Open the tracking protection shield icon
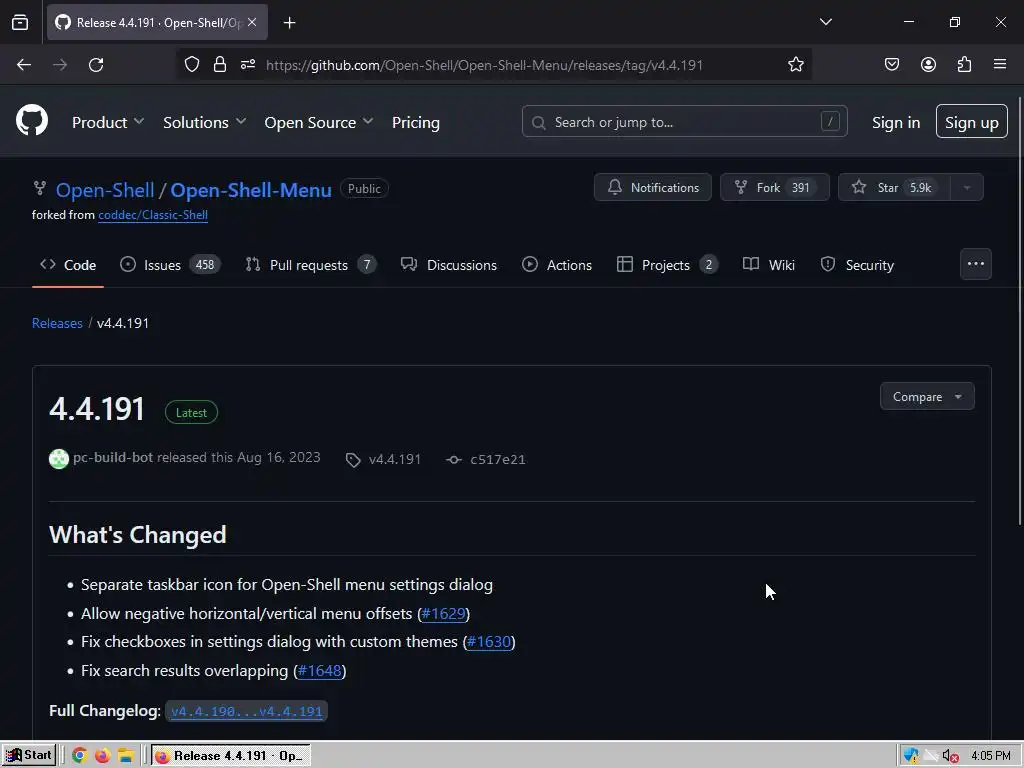The height and width of the screenshot is (768, 1024). (x=191, y=64)
